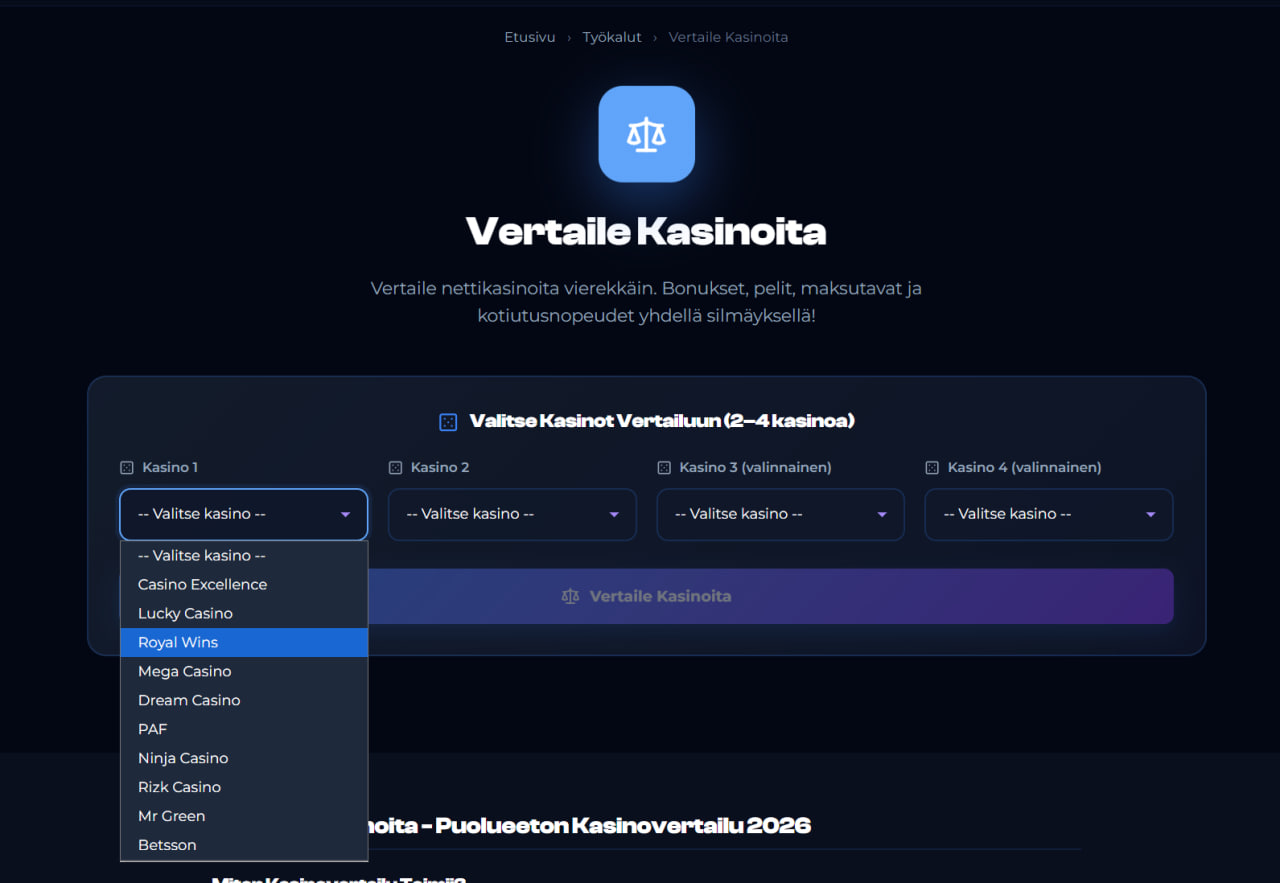Open the Kasino 4 selection dropdown
The width and height of the screenshot is (1280, 883).
click(1048, 514)
